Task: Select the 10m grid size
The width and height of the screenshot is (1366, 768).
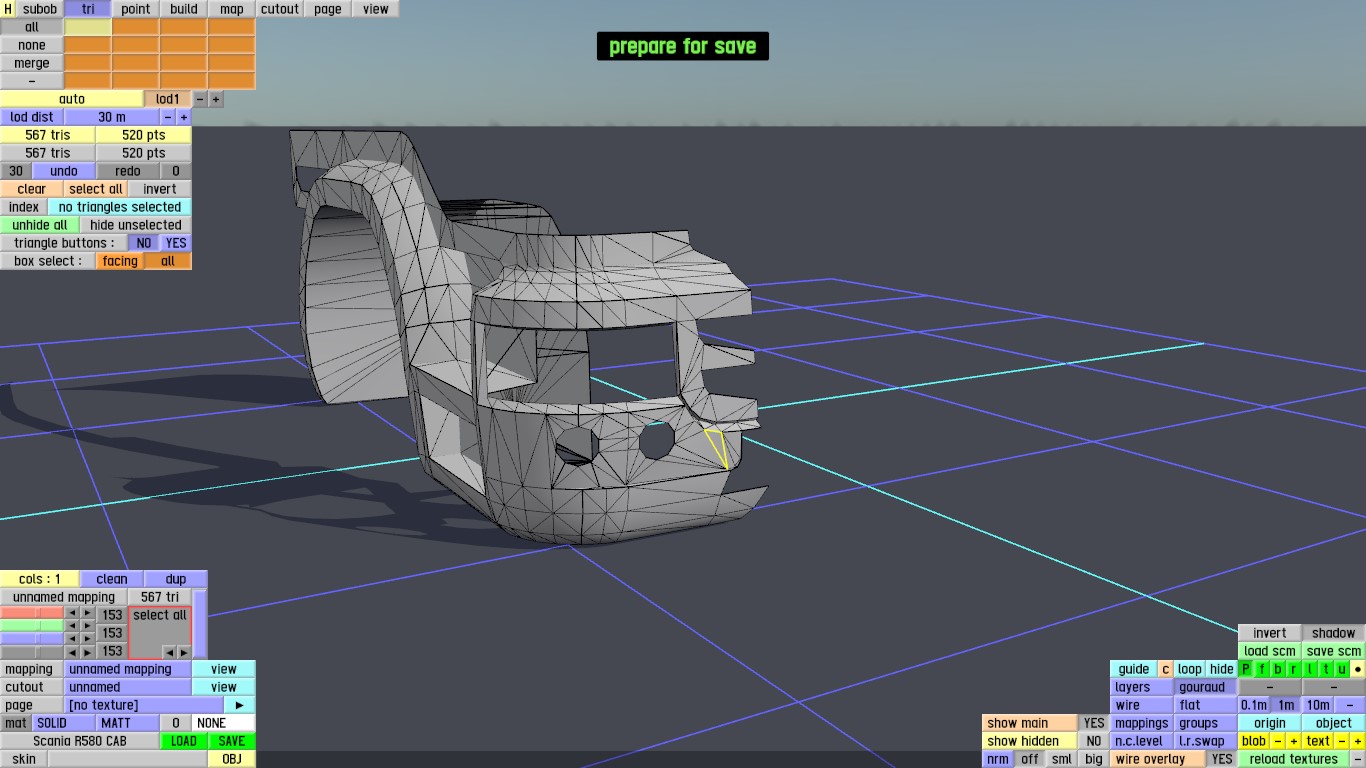Action: (x=1318, y=705)
